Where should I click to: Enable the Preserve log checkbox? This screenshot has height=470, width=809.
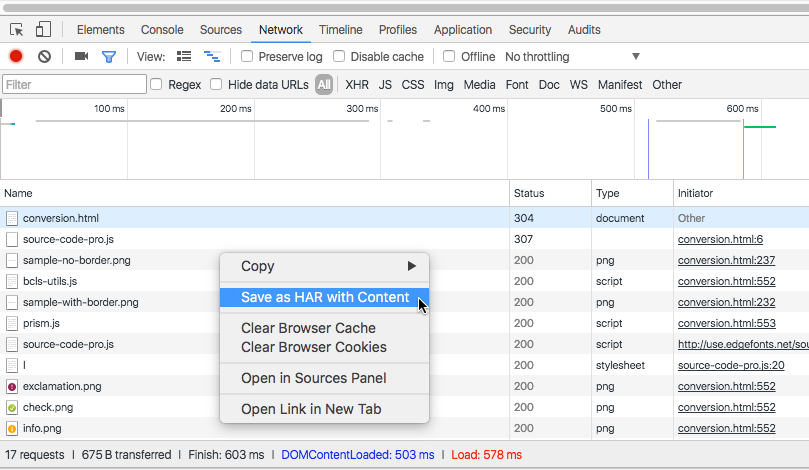[x=247, y=57]
